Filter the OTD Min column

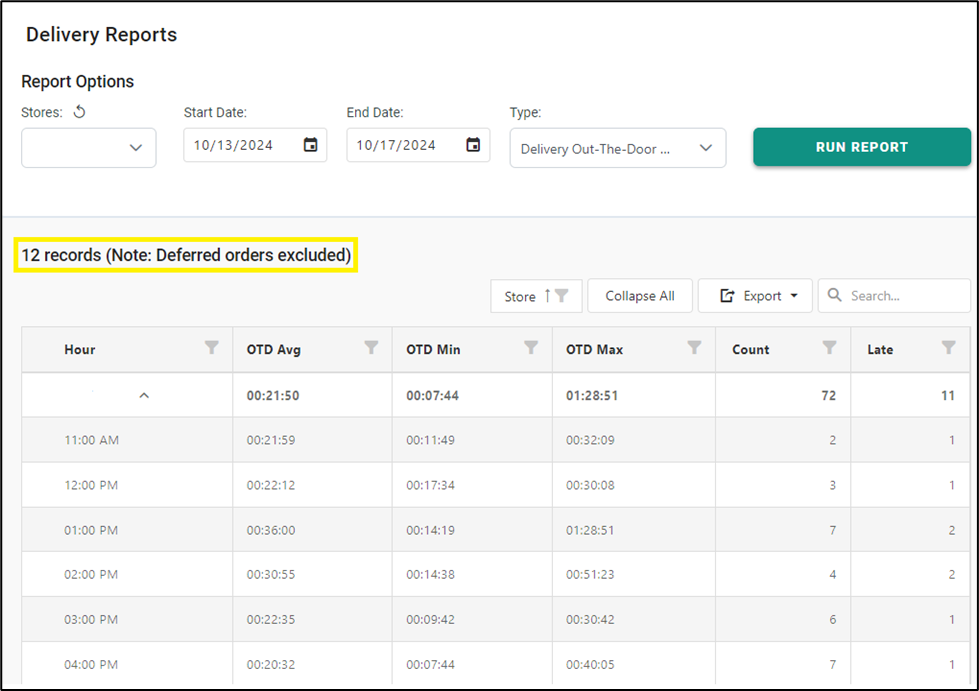coord(531,348)
